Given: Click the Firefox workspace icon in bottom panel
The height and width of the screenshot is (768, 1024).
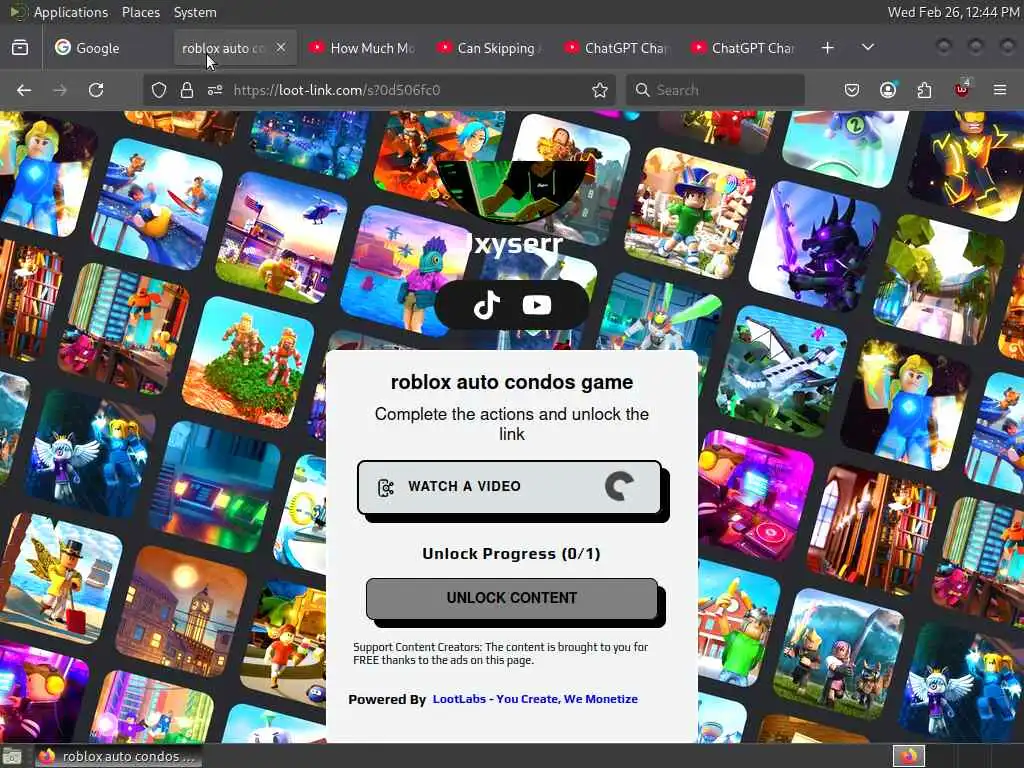Looking at the screenshot, I should point(909,756).
